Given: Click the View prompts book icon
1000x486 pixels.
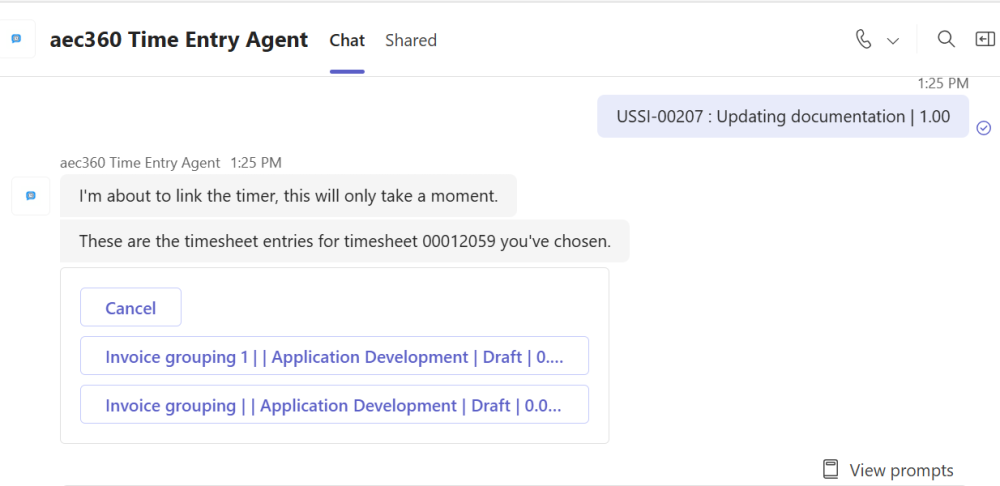Looking at the screenshot, I should click(830, 469).
